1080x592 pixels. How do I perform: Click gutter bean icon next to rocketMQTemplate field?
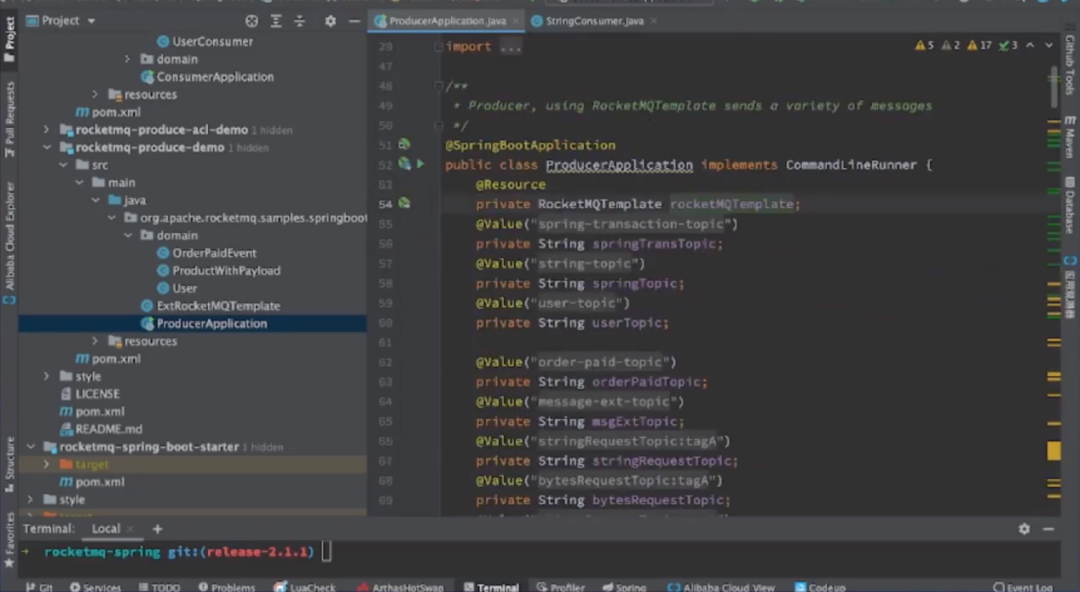404,203
